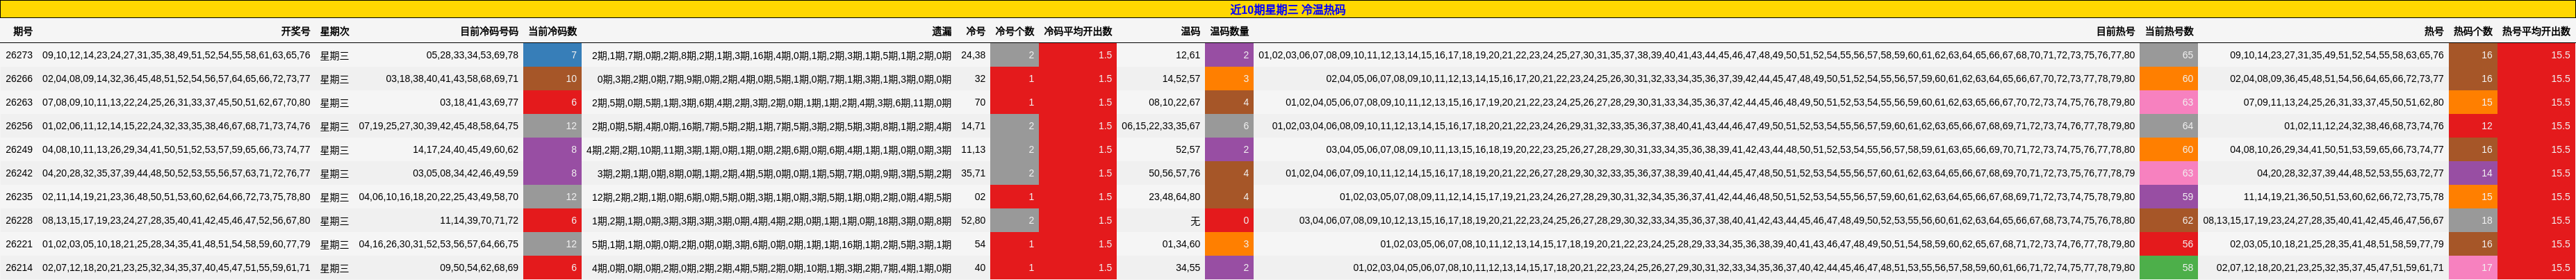Click warm code 14,52,57 in row 26266
2576x280 pixels.
(1181, 79)
